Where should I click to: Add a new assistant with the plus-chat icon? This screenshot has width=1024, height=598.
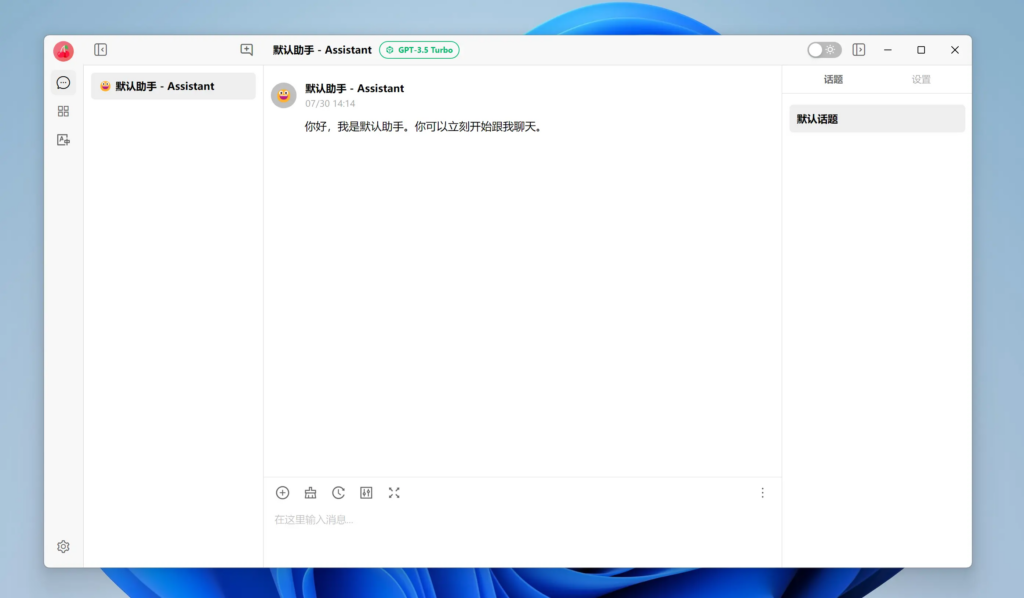pyautogui.click(x=246, y=50)
